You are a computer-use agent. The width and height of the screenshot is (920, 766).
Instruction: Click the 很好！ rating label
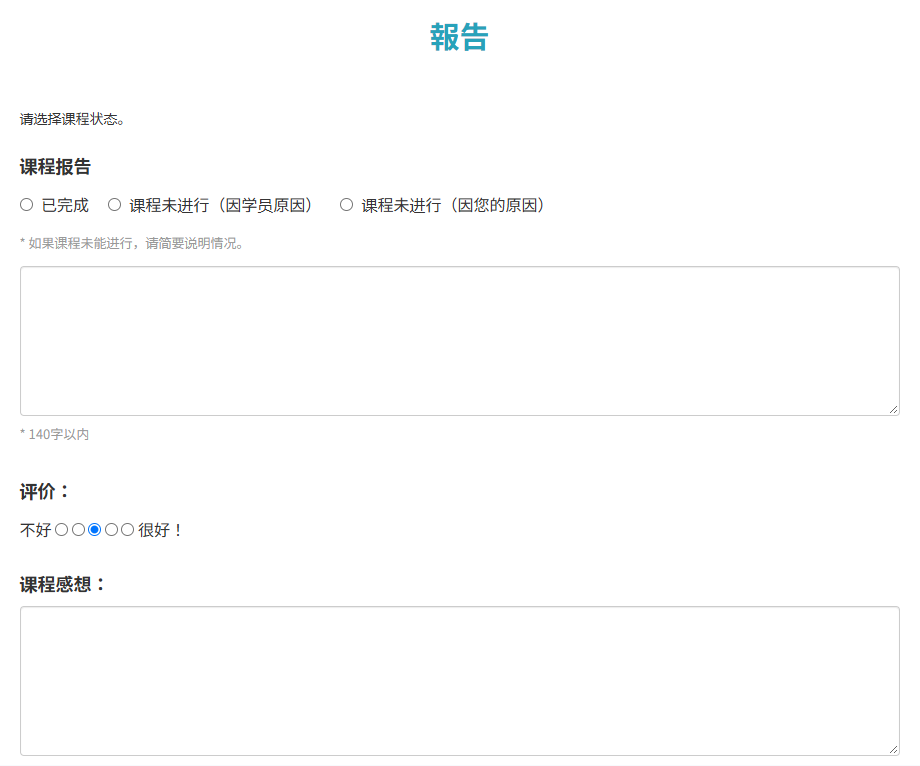(160, 530)
